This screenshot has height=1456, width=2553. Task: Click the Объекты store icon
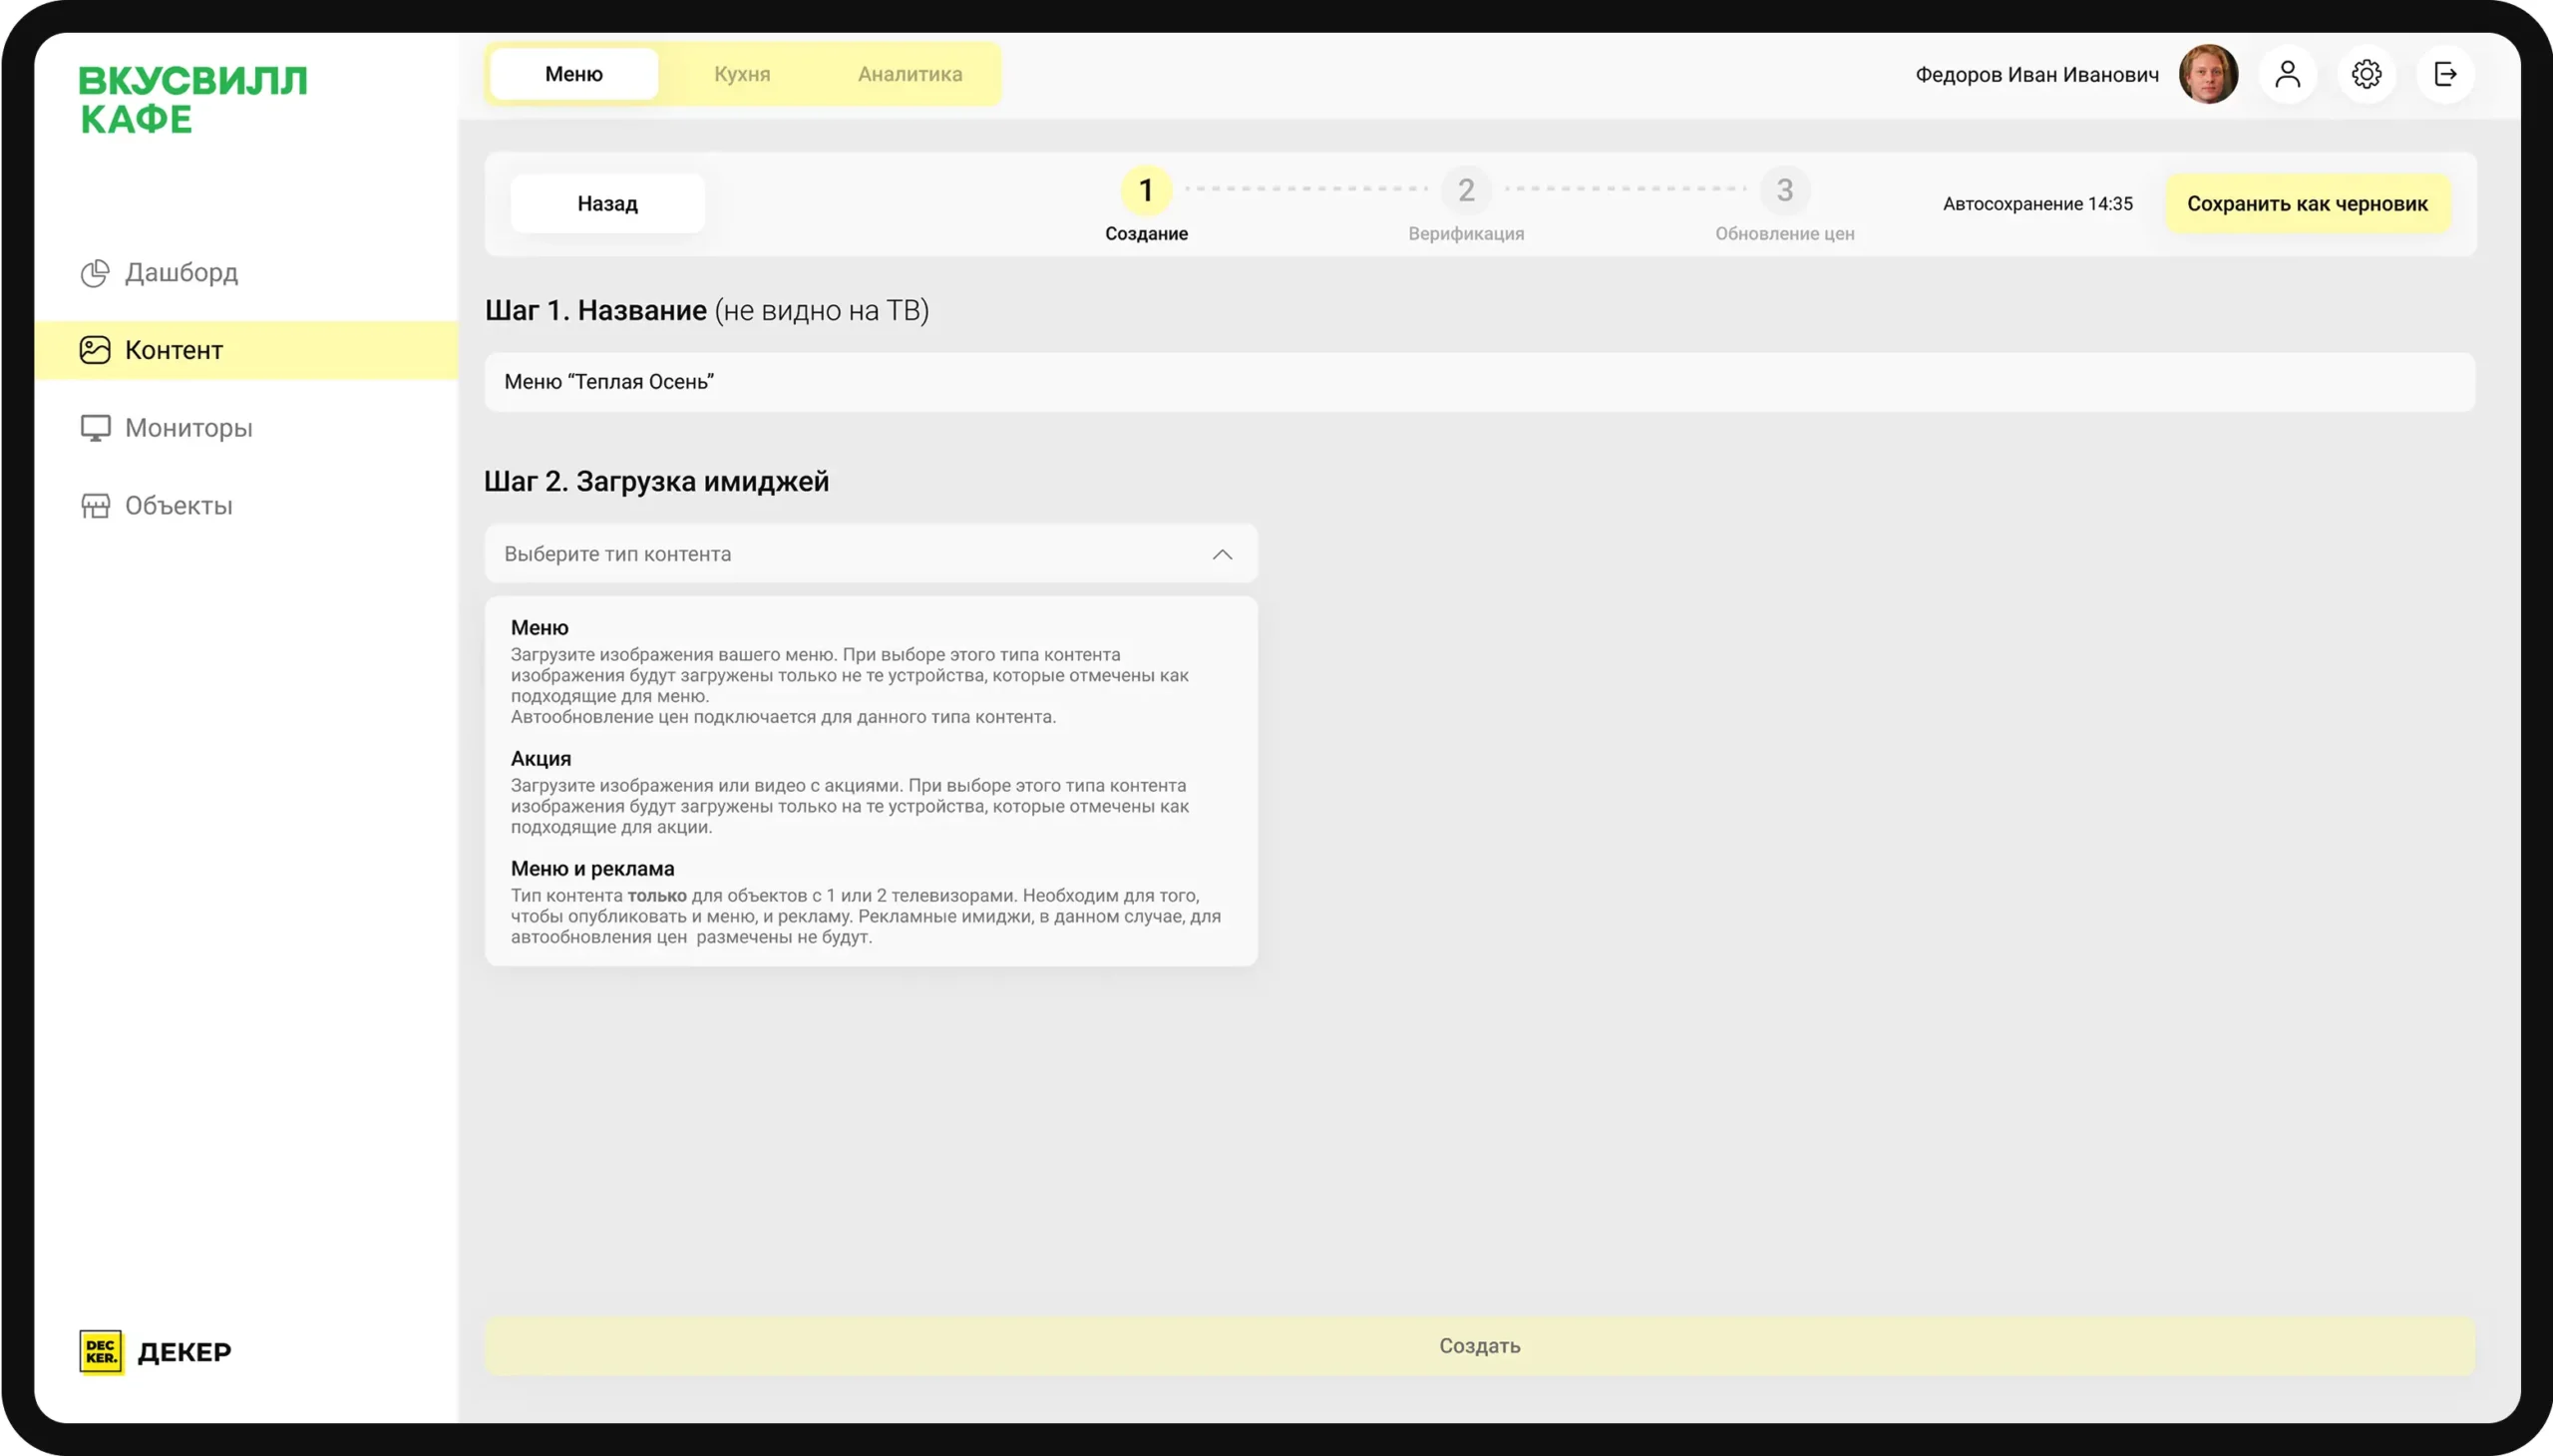tap(95, 506)
